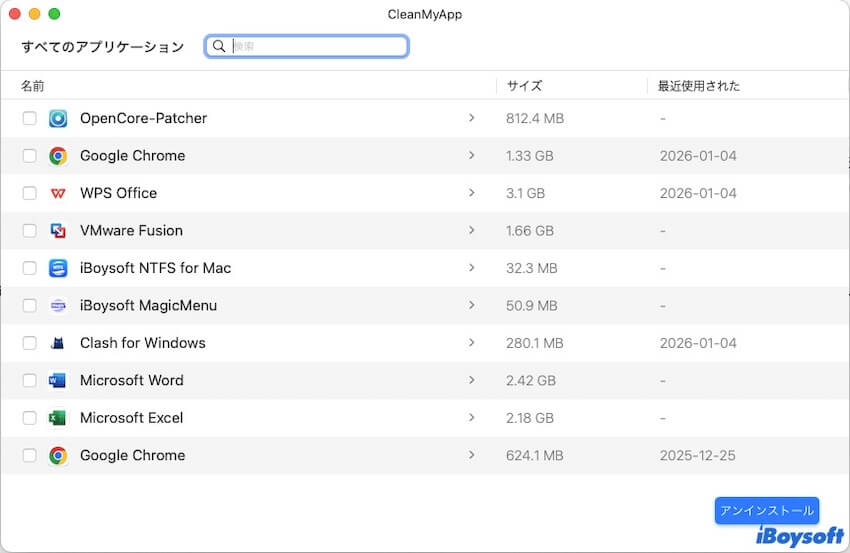Screen dimensions: 850x553
Task: Click the Microsoft Excel app icon
Action: (58, 418)
